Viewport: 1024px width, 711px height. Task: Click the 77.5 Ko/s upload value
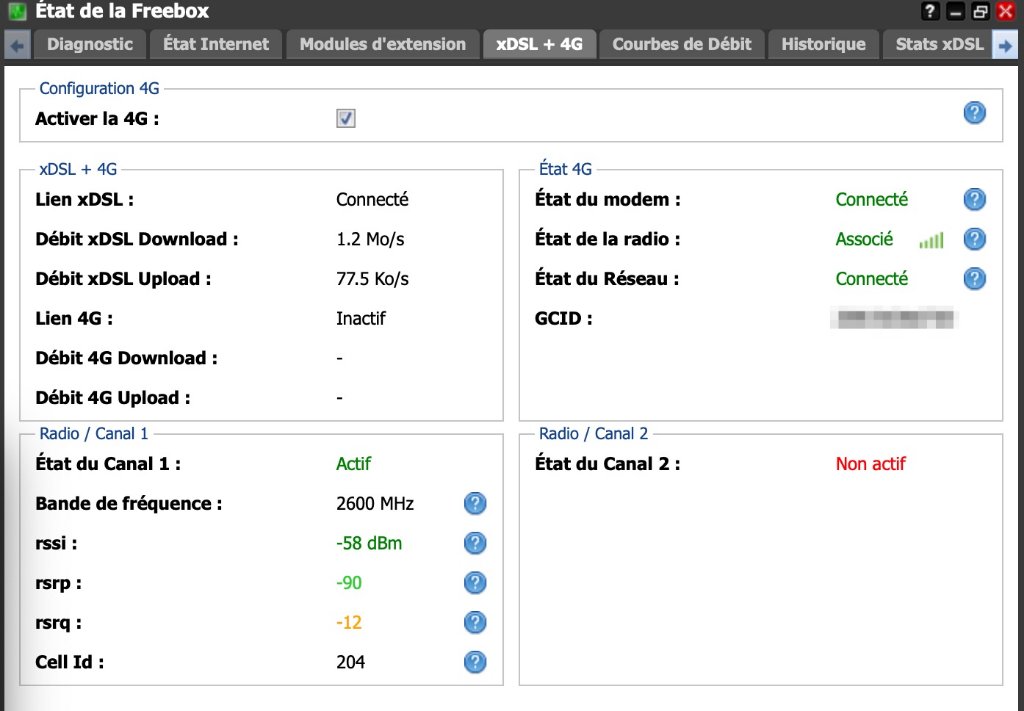tap(372, 279)
